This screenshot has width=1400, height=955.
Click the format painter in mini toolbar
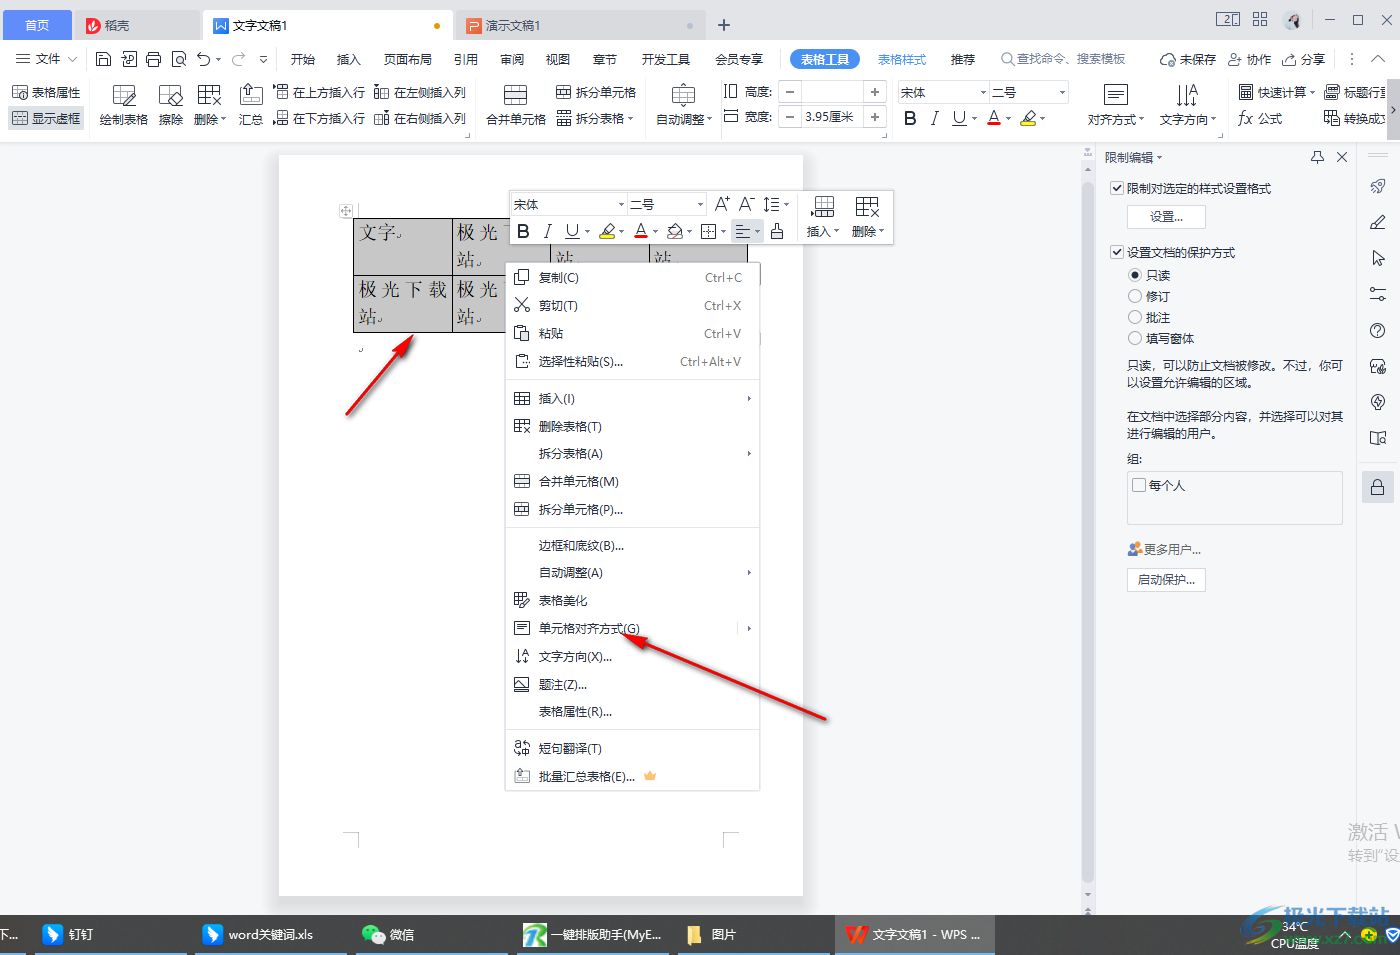(777, 231)
